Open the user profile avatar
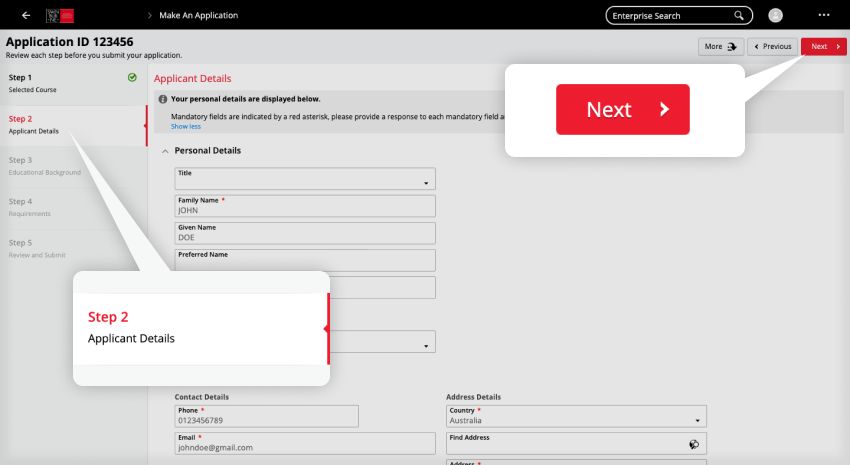850x465 pixels. pyautogui.click(x=776, y=16)
